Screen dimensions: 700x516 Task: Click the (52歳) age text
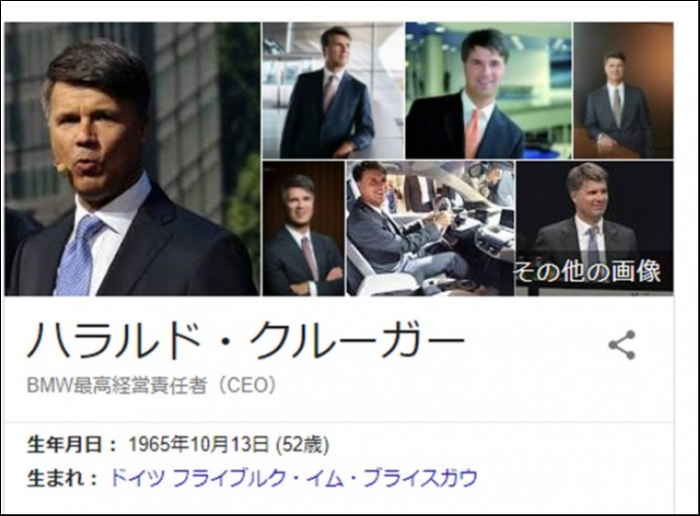tap(303, 445)
